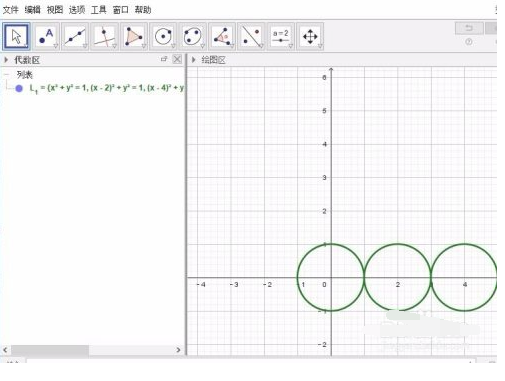The width and height of the screenshot is (505, 381).
Task: Toggle visibility of list L1
Action: [x=19, y=88]
